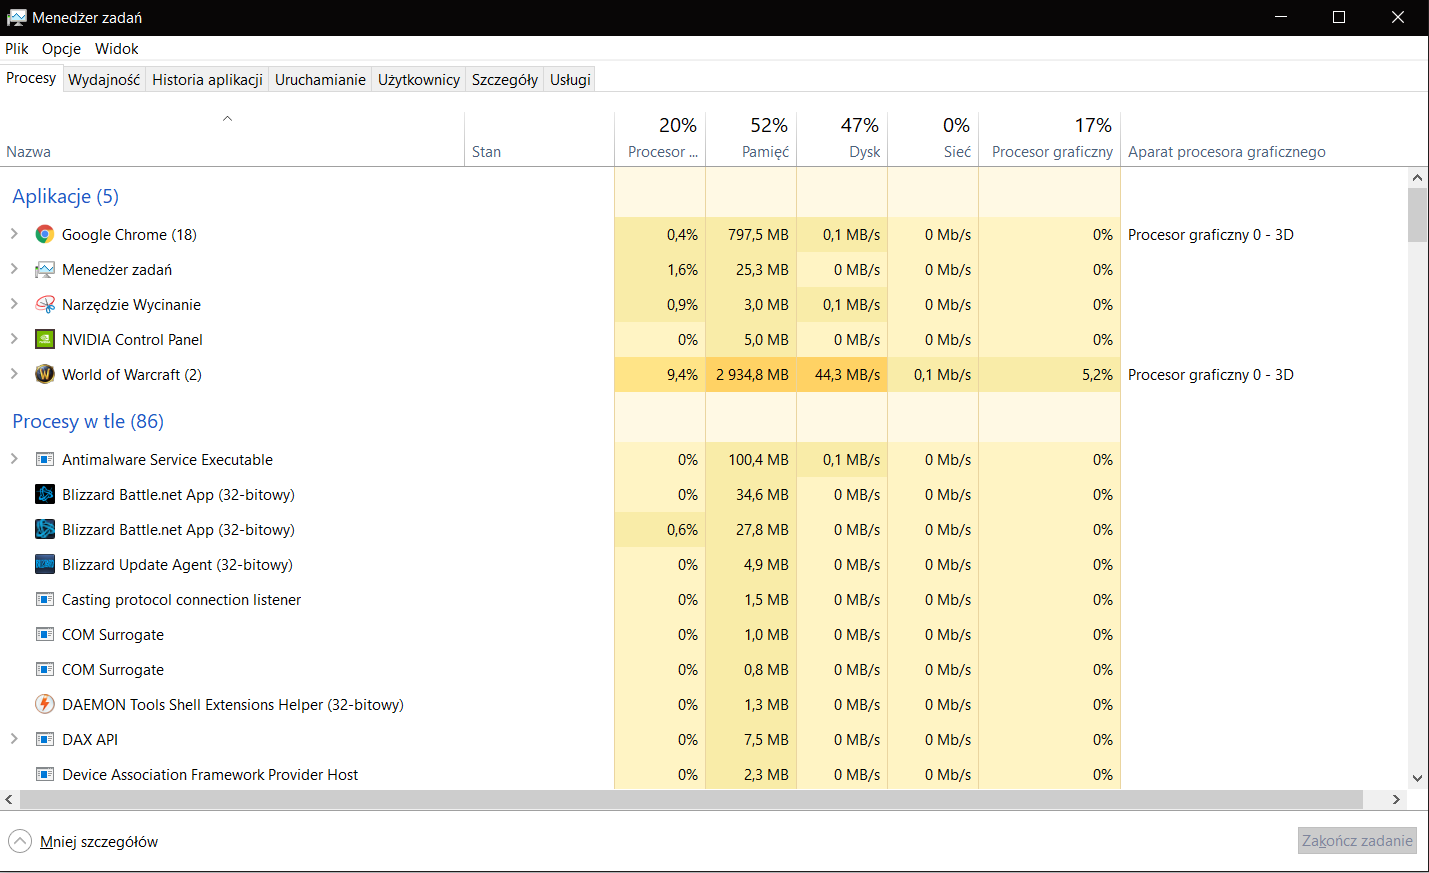Screen dimensions: 1429x873
Task: Expand the Menedżer zadań process entry
Action: [14, 269]
